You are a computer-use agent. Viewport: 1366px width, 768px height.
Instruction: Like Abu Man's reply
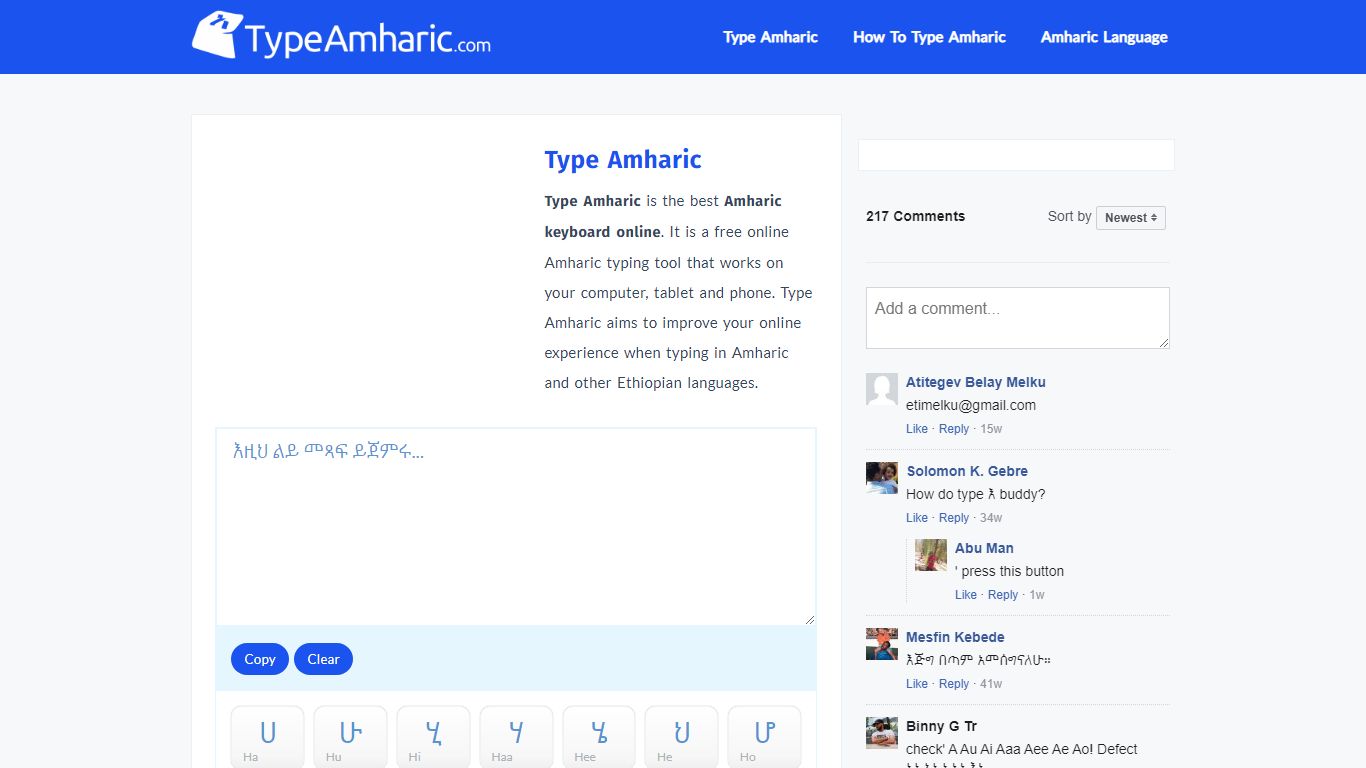966,595
